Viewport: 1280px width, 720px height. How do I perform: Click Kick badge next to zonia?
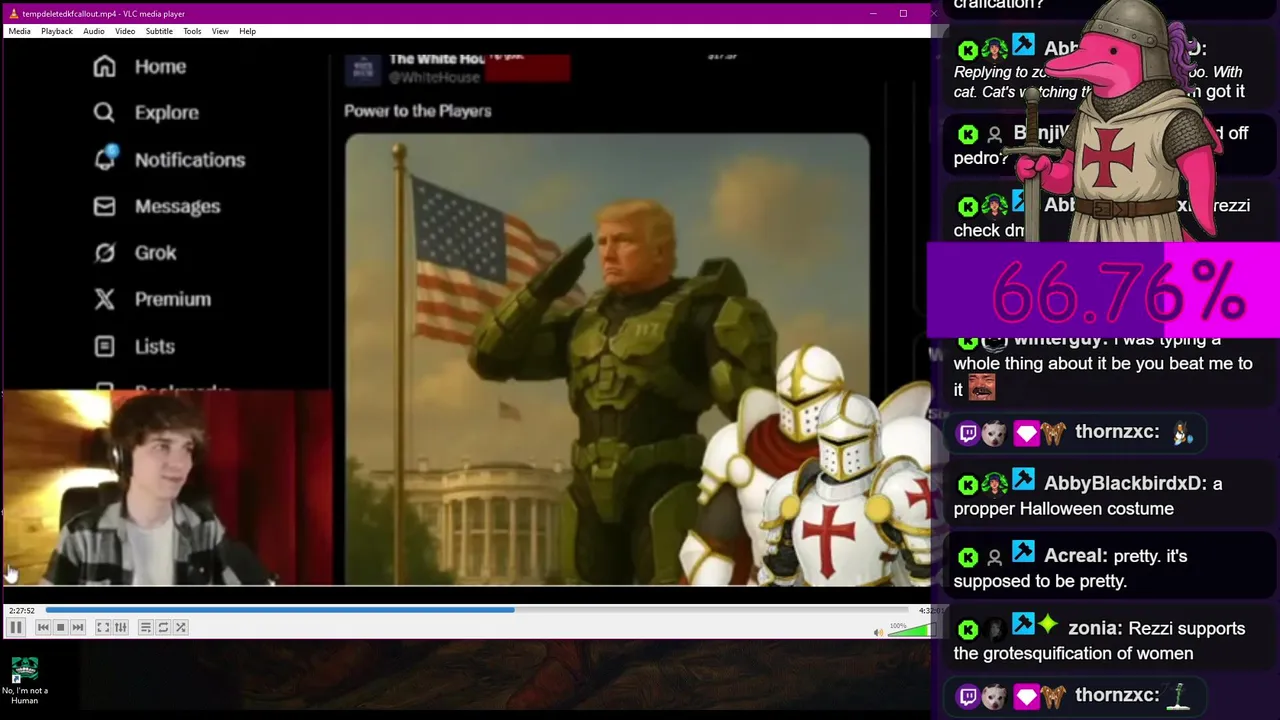point(968,629)
